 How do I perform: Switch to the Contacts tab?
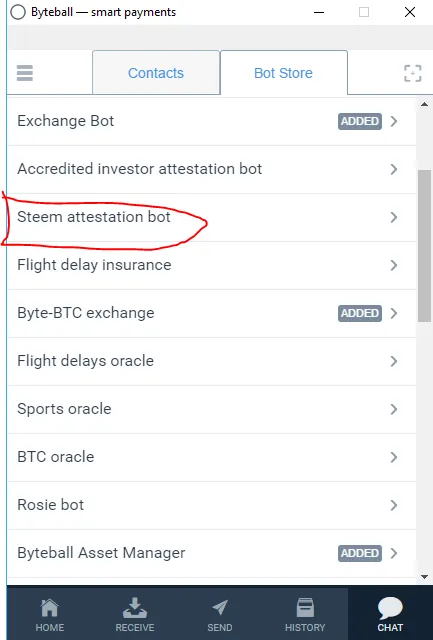(x=156, y=73)
